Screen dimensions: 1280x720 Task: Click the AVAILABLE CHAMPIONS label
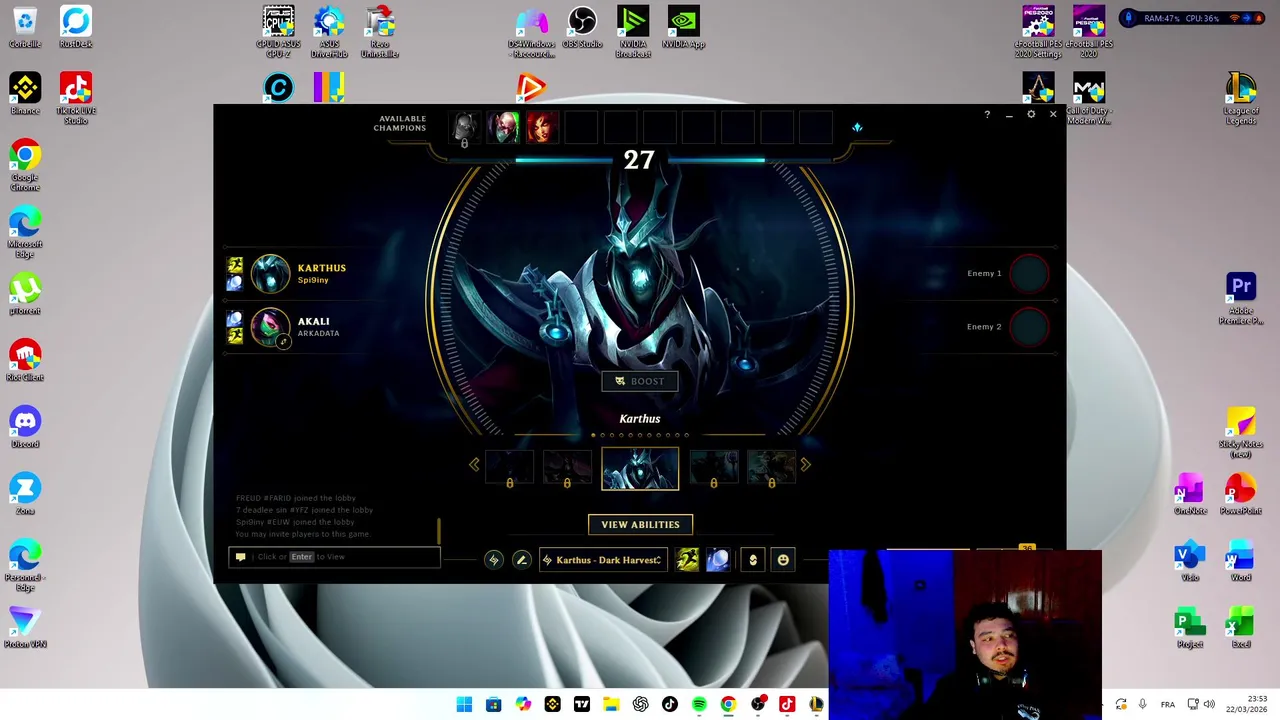click(x=400, y=123)
